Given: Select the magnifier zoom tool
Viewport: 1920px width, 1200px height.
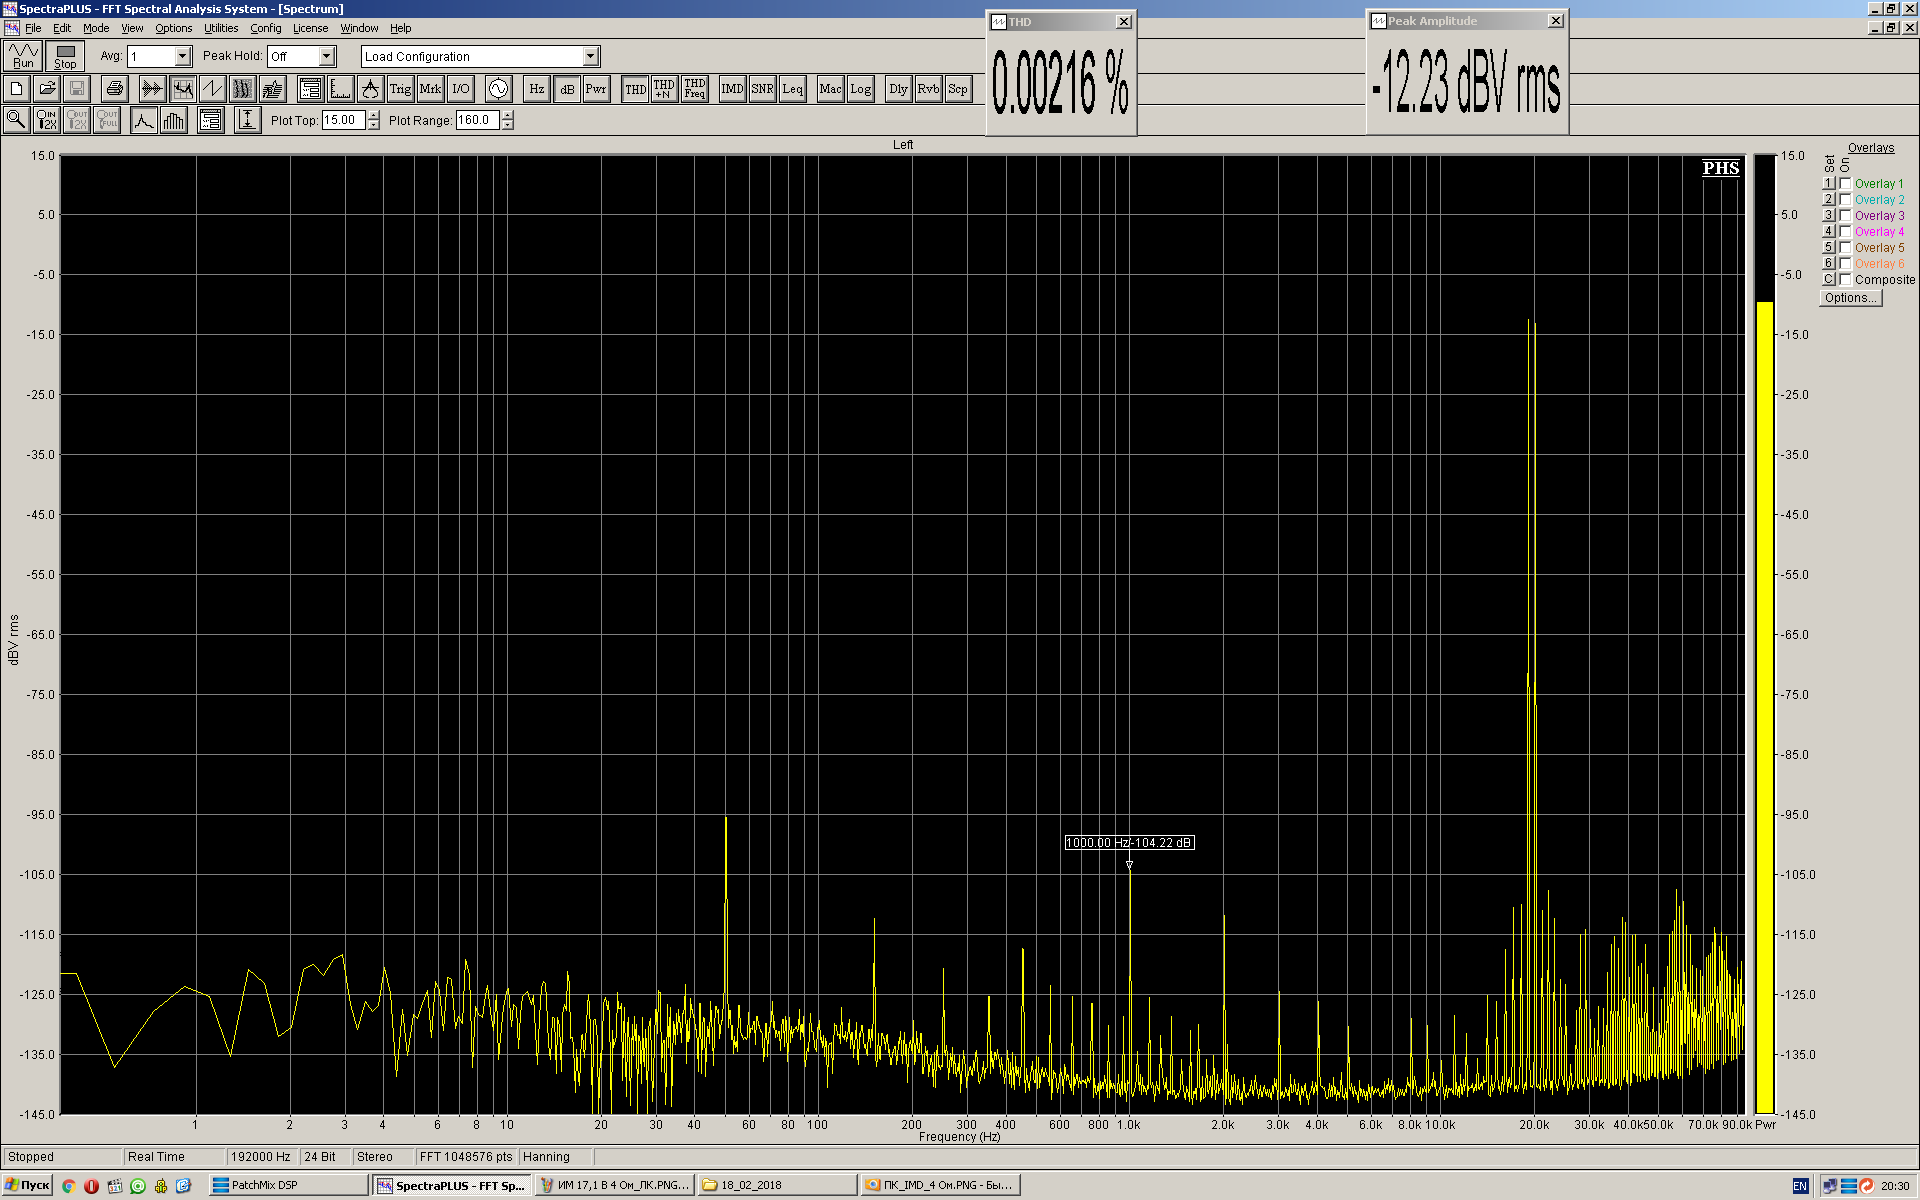Looking at the screenshot, I should [17, 120].
